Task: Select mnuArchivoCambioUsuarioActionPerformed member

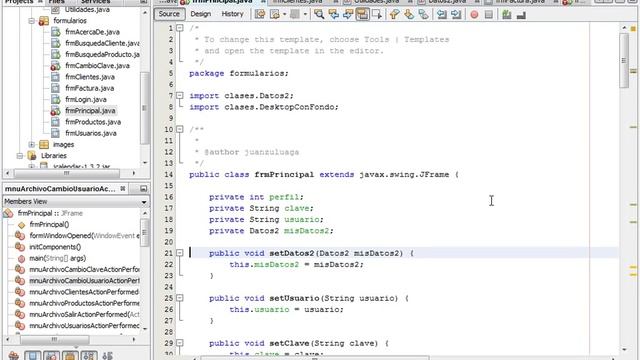Action: tap(84, 281)
